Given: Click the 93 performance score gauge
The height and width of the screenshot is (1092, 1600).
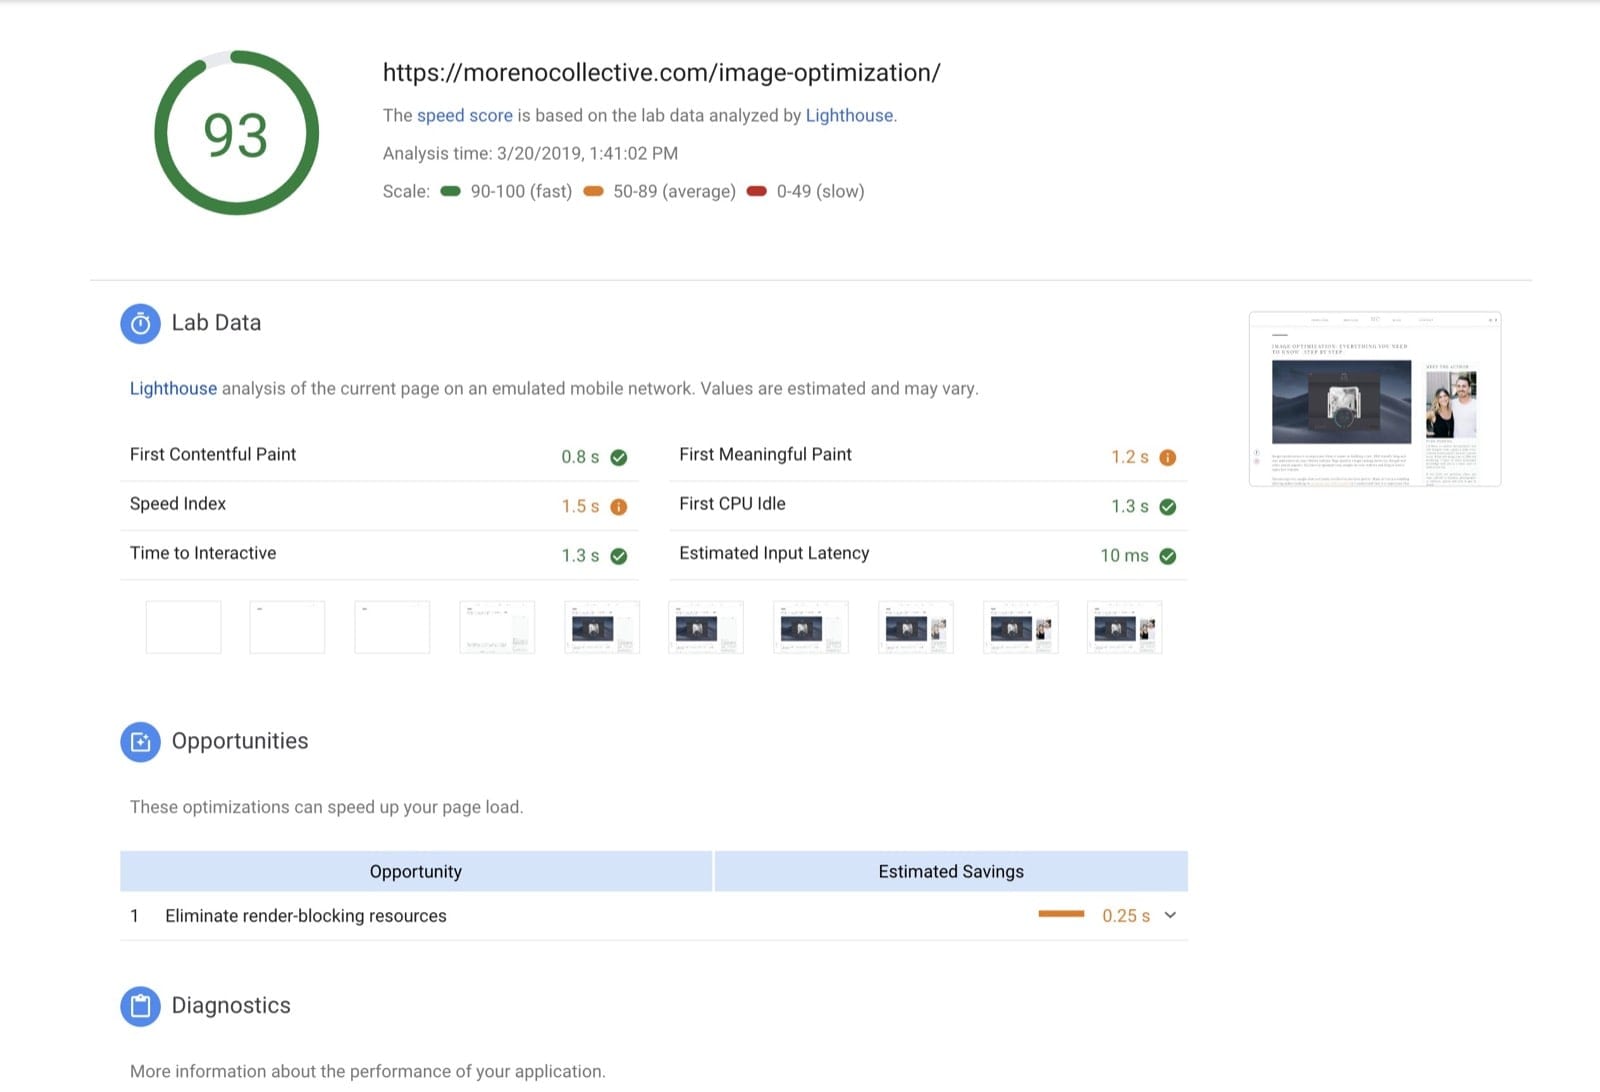Looking at the screenshot, I should coord(235,133).
